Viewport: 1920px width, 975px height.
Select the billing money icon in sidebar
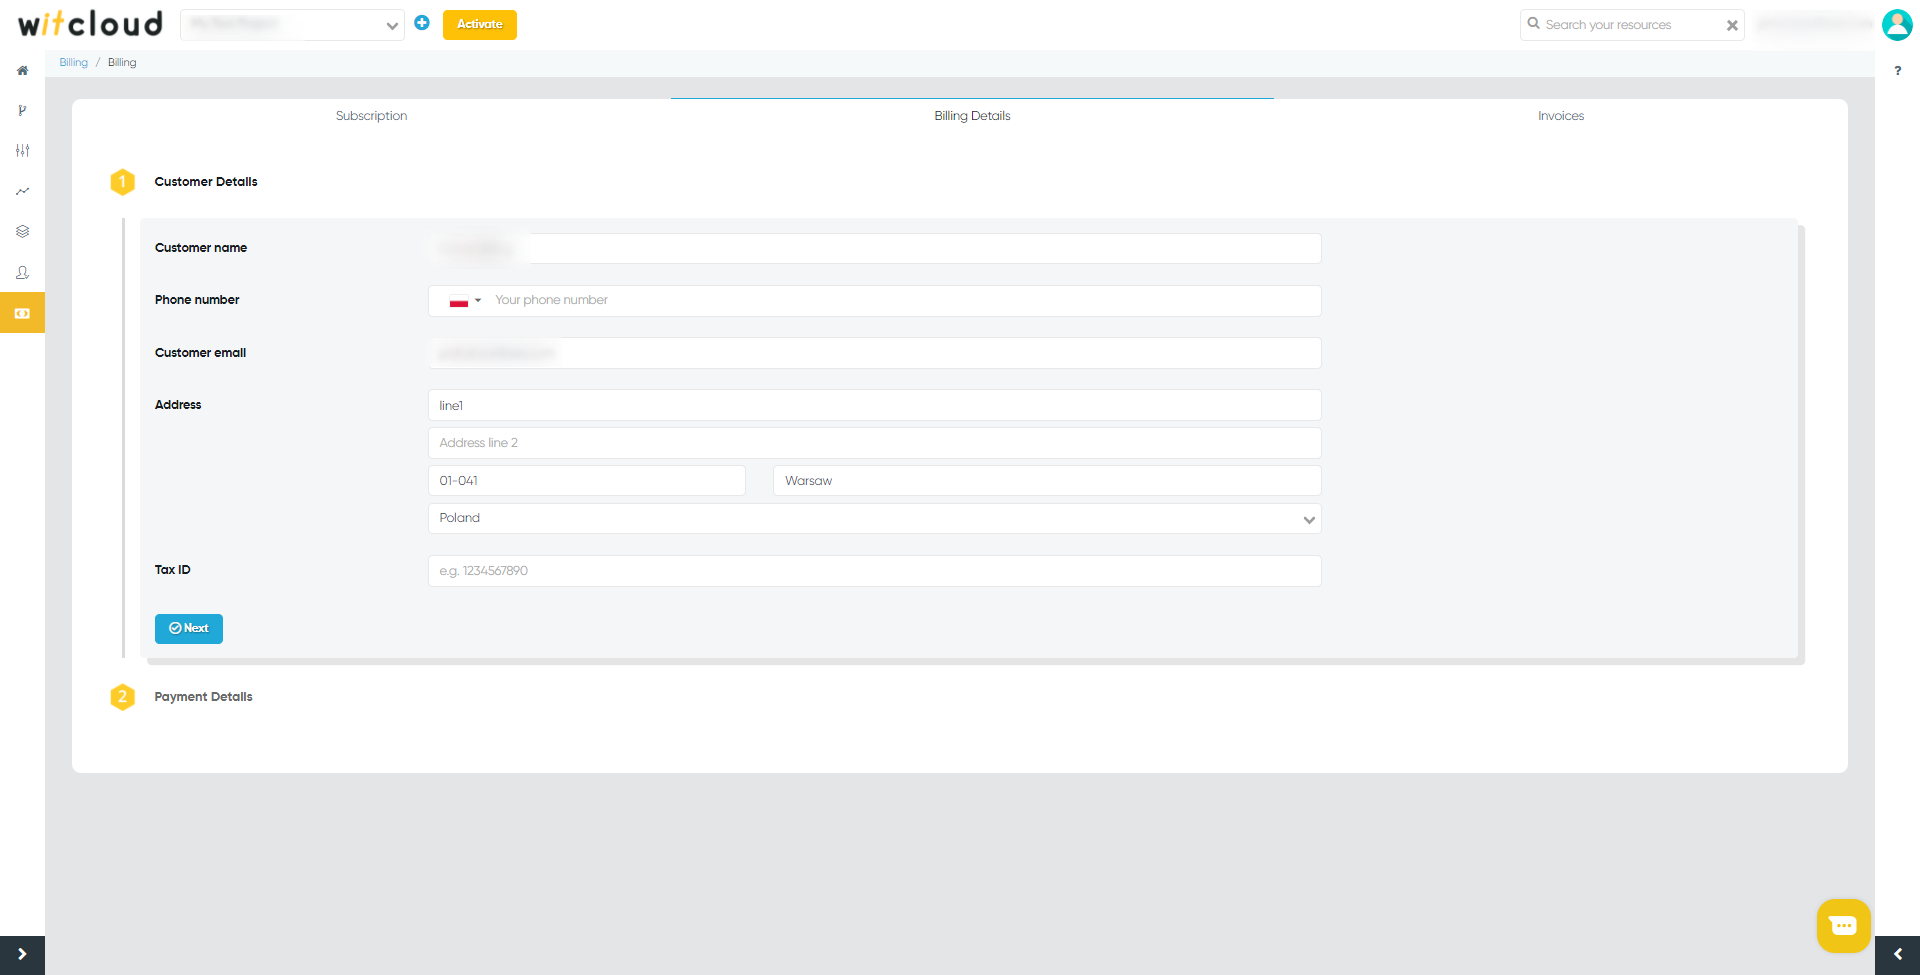click(x=22, y=313)
